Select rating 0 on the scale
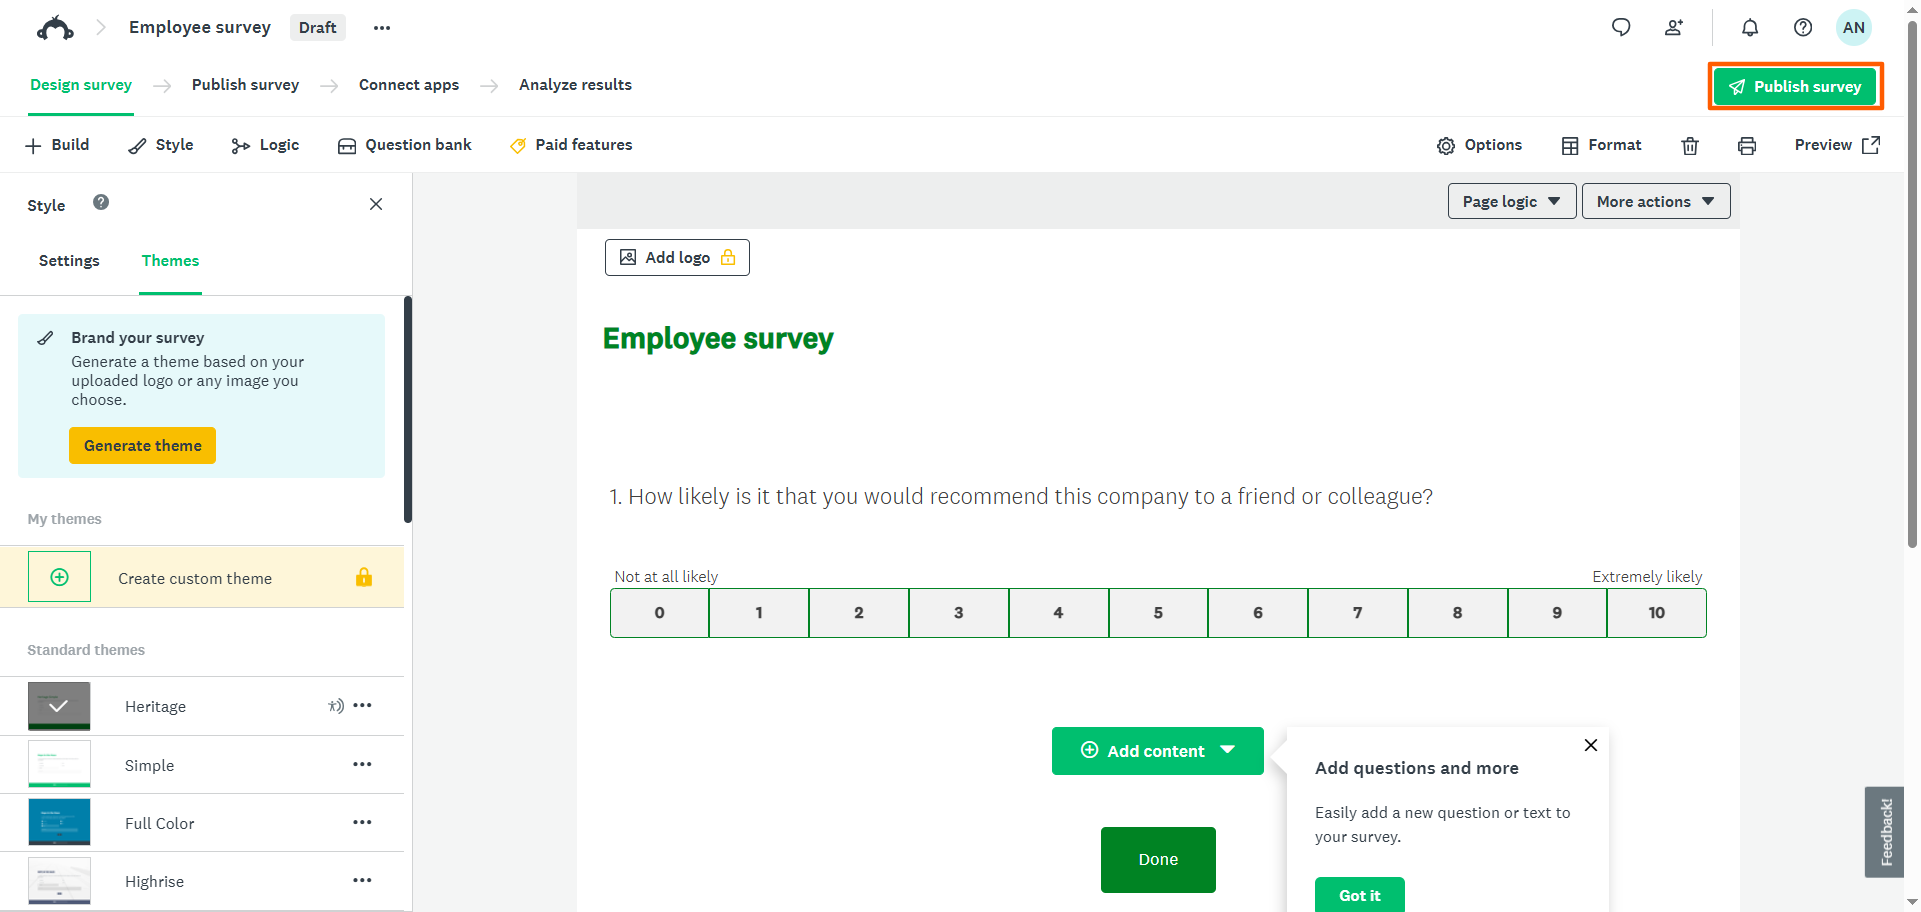 [x=659, y=613]
